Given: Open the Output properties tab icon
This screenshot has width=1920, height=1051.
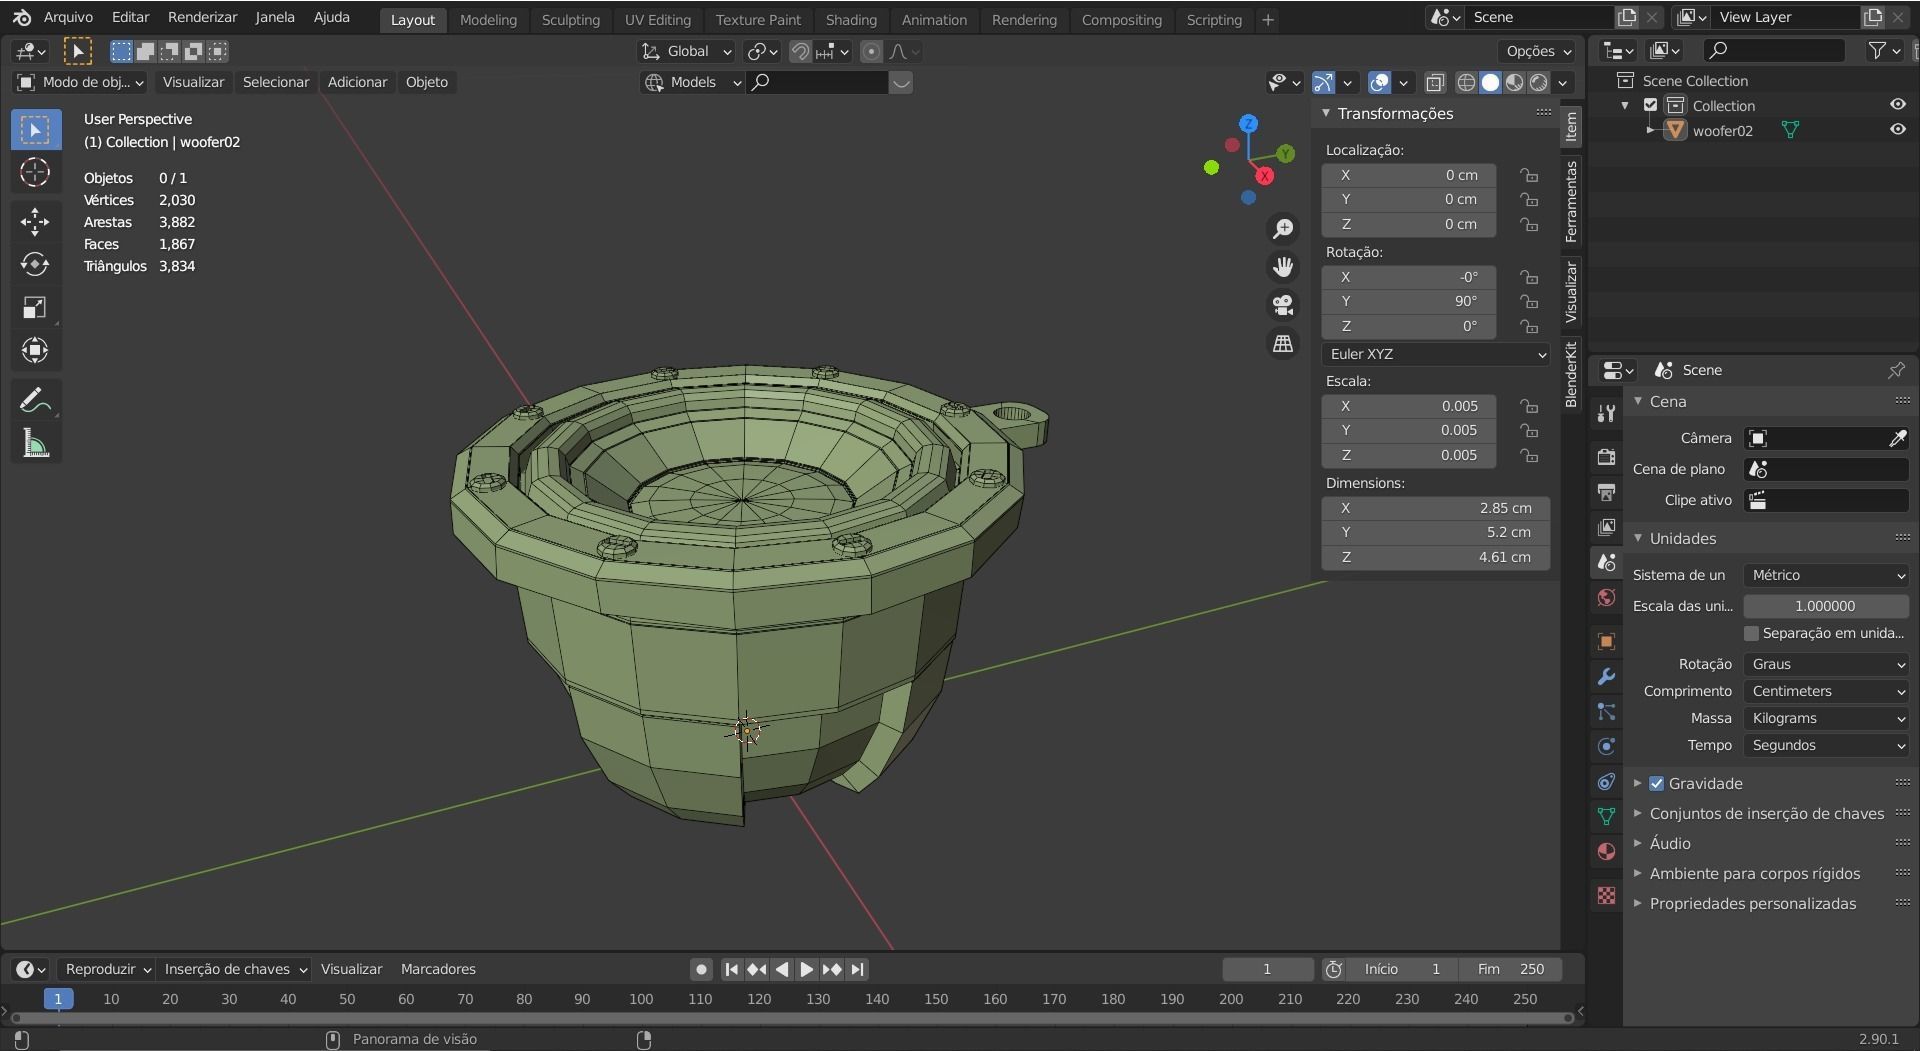Looking at the screenshot, I should (x=1606, y=492).
